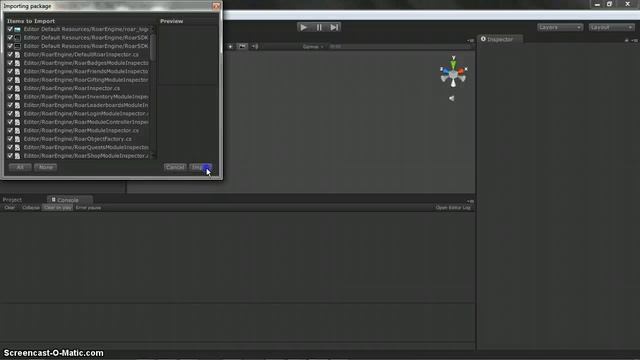
Task: Uncheck RoarFriendsModuleInspector checkbox
Action: [10, 71]
